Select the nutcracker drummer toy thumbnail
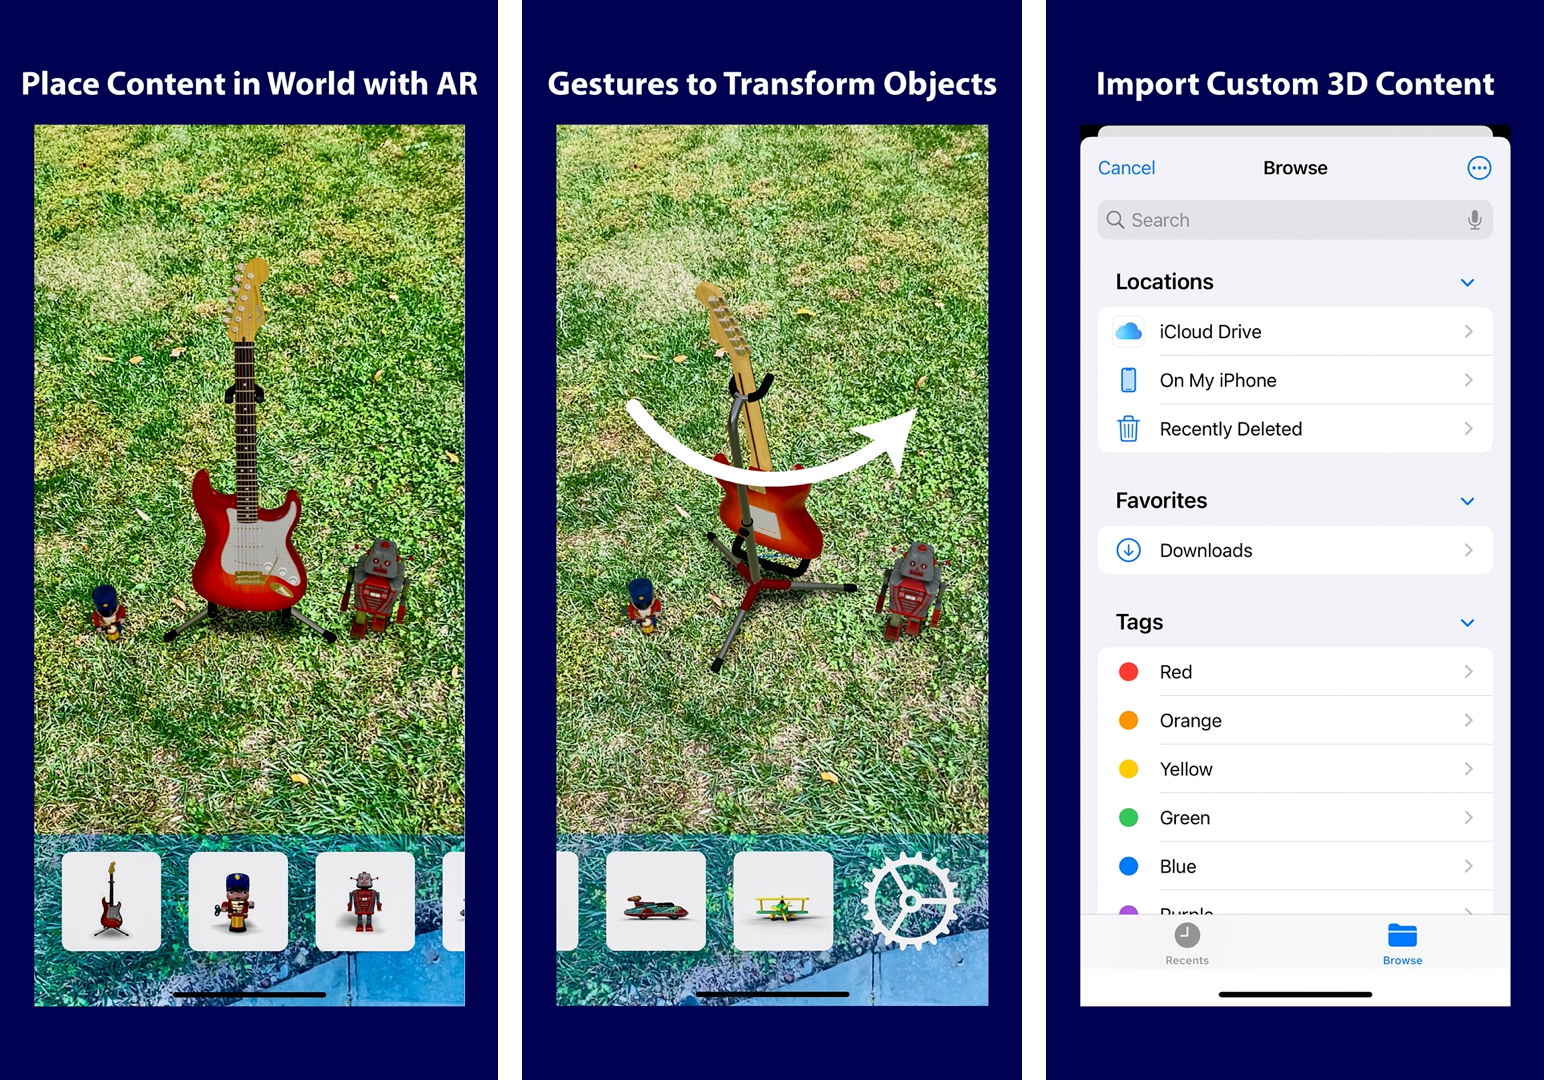1544x1080 pixels. 238,901
